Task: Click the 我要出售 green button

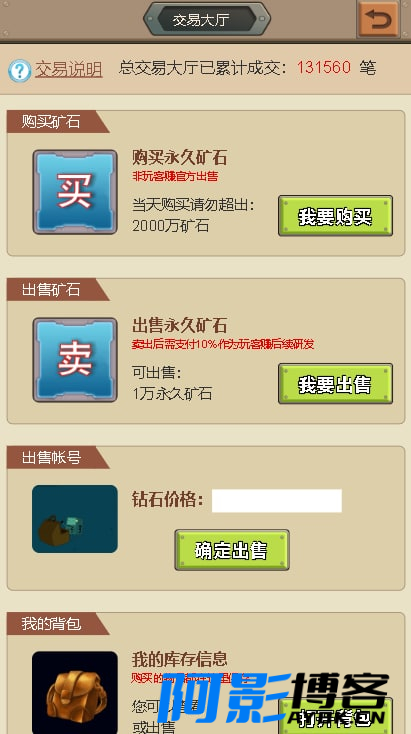Action: click(x=335, y=384)
